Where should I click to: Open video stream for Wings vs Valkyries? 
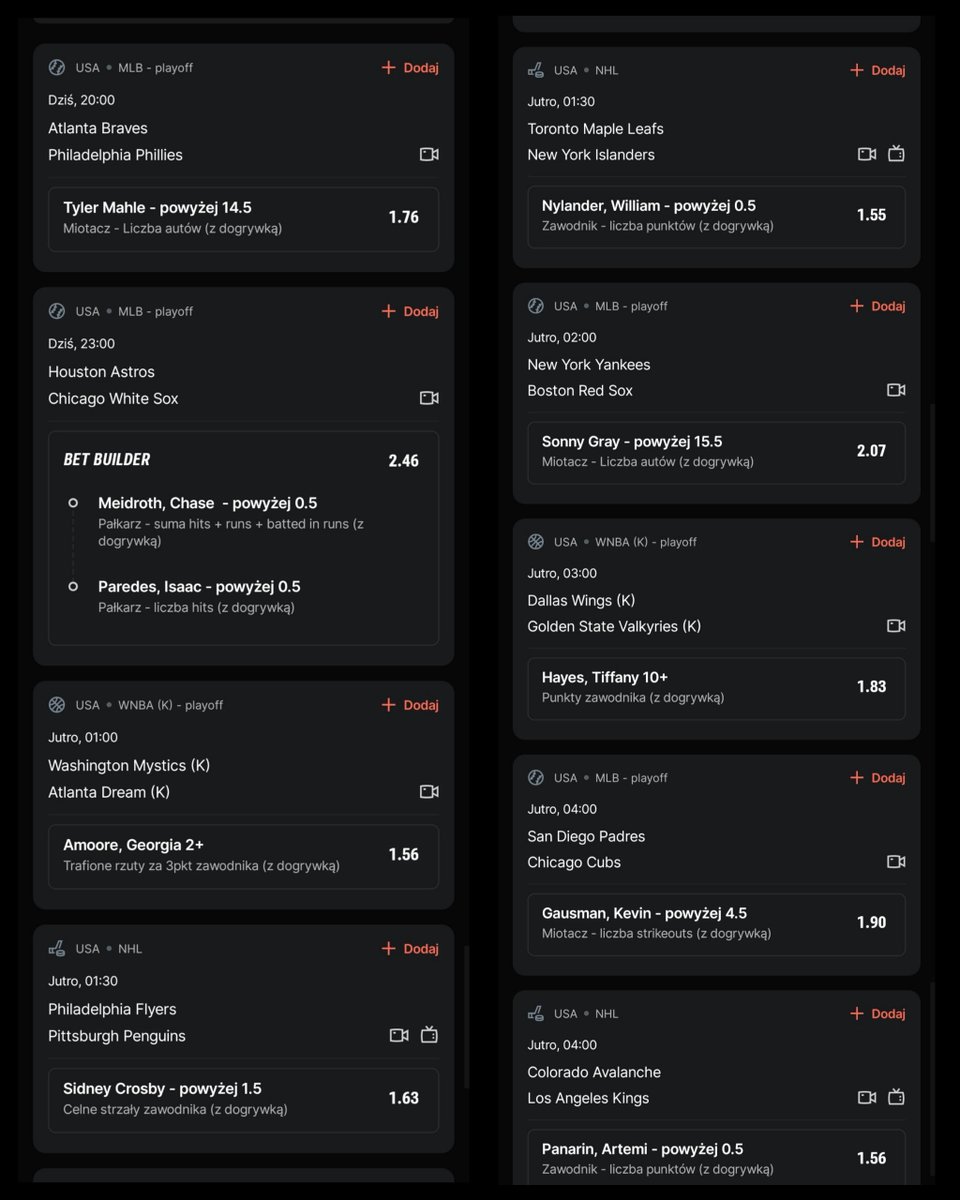click(896, 625)
